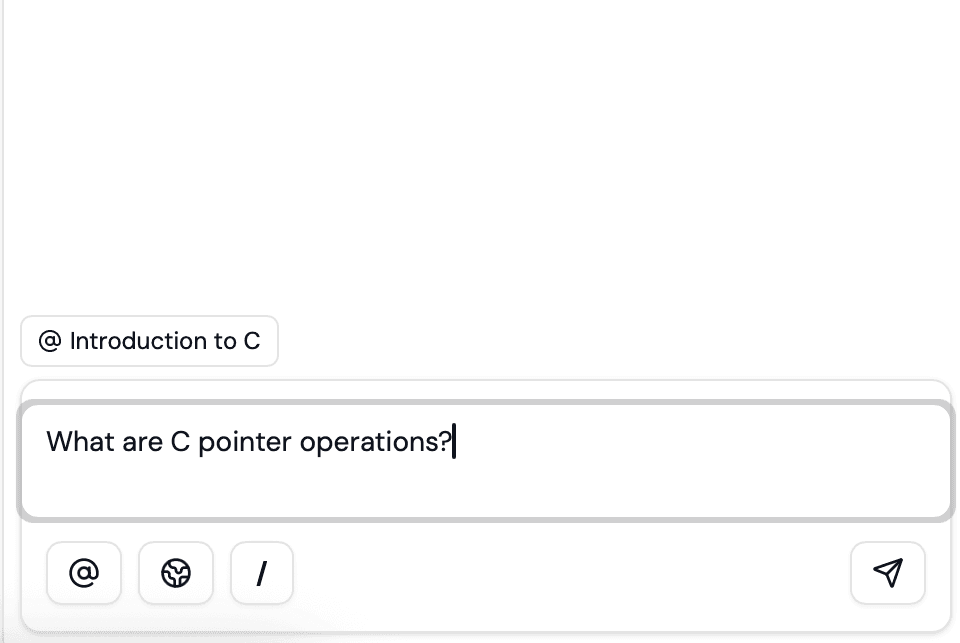The width and height of the screenshot is (960, 643).
Task: Click the empty line below the question
Action: click(400, 487)
